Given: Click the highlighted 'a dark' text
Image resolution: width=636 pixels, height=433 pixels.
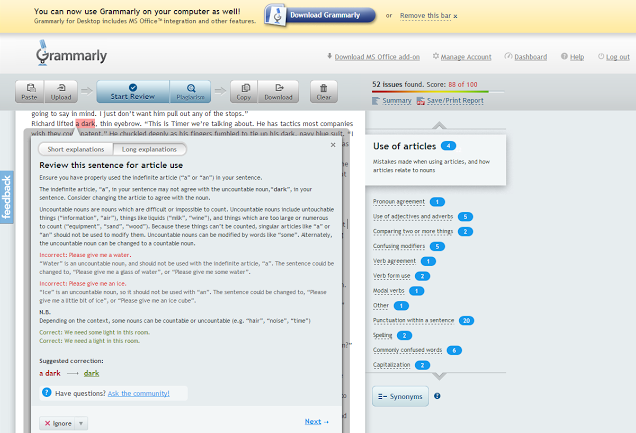Looking at the screenshot, I should click(85, 123).
